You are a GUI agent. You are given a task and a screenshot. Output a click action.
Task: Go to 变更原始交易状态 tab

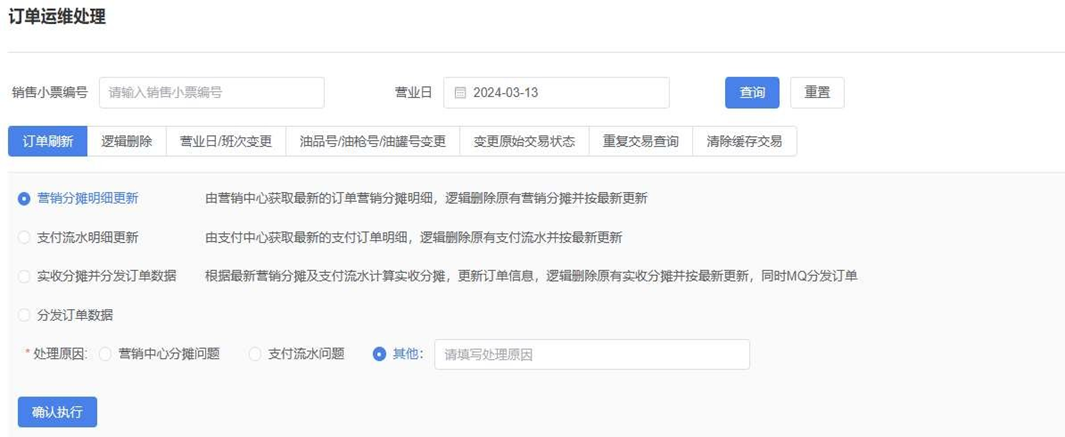(x=524, y=141)
